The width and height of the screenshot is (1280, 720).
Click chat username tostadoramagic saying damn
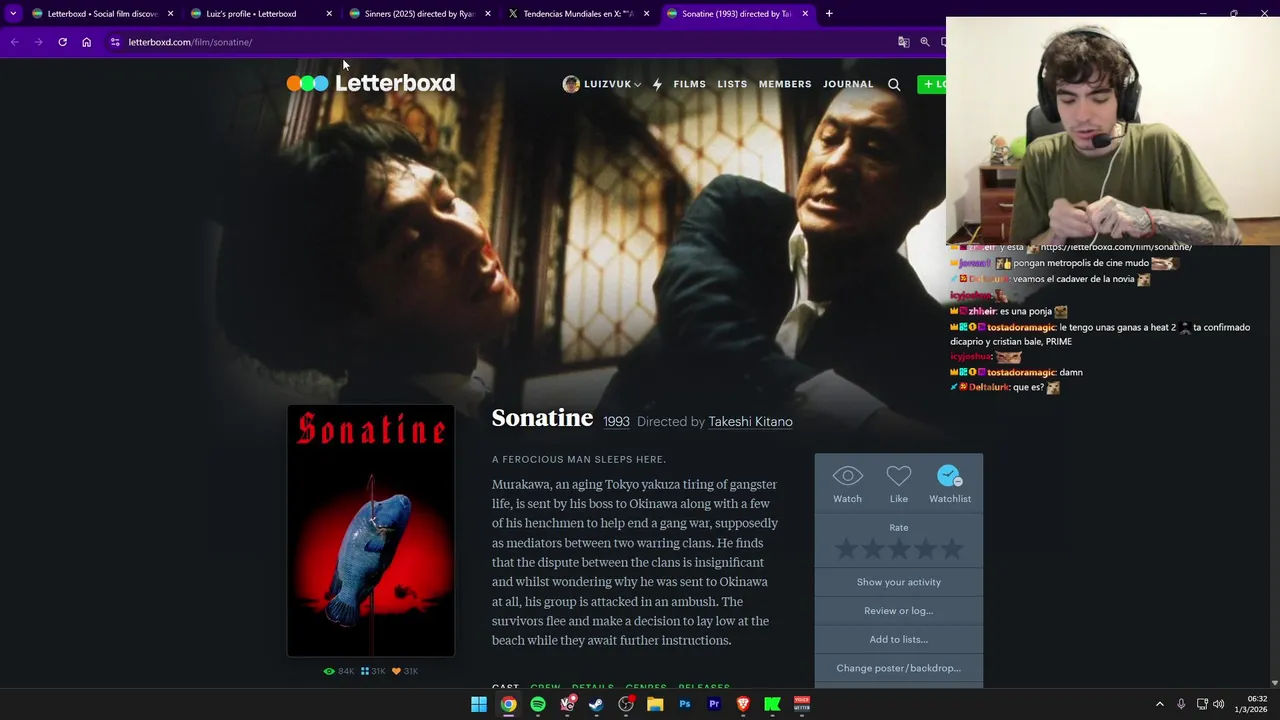point(1021,372)
